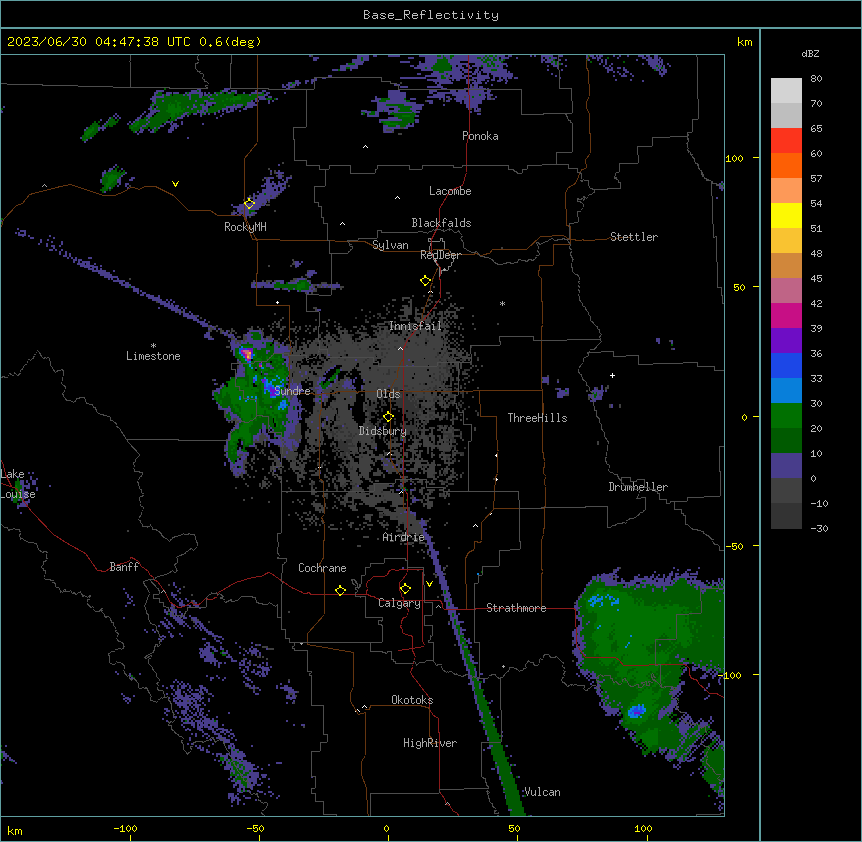This screenshot has width=862, height=842.
Task: Select the blue legend swatch between 36 and 33
Action: click(786, 365)
